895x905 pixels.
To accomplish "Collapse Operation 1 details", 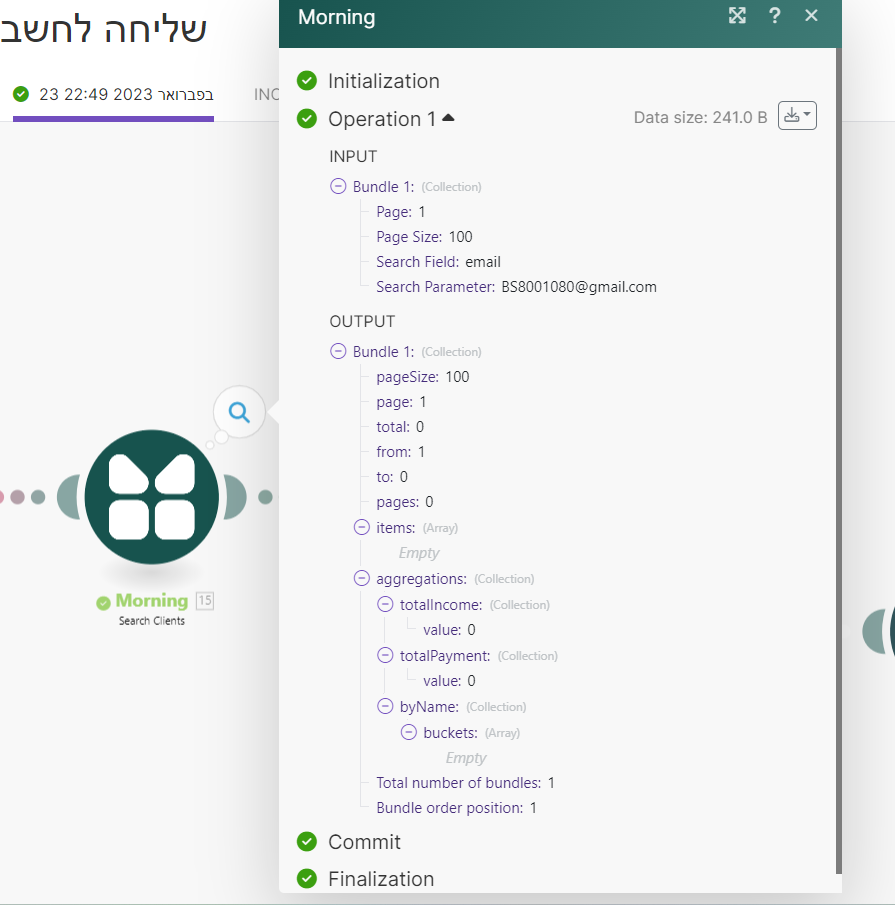I will (448, 118).
